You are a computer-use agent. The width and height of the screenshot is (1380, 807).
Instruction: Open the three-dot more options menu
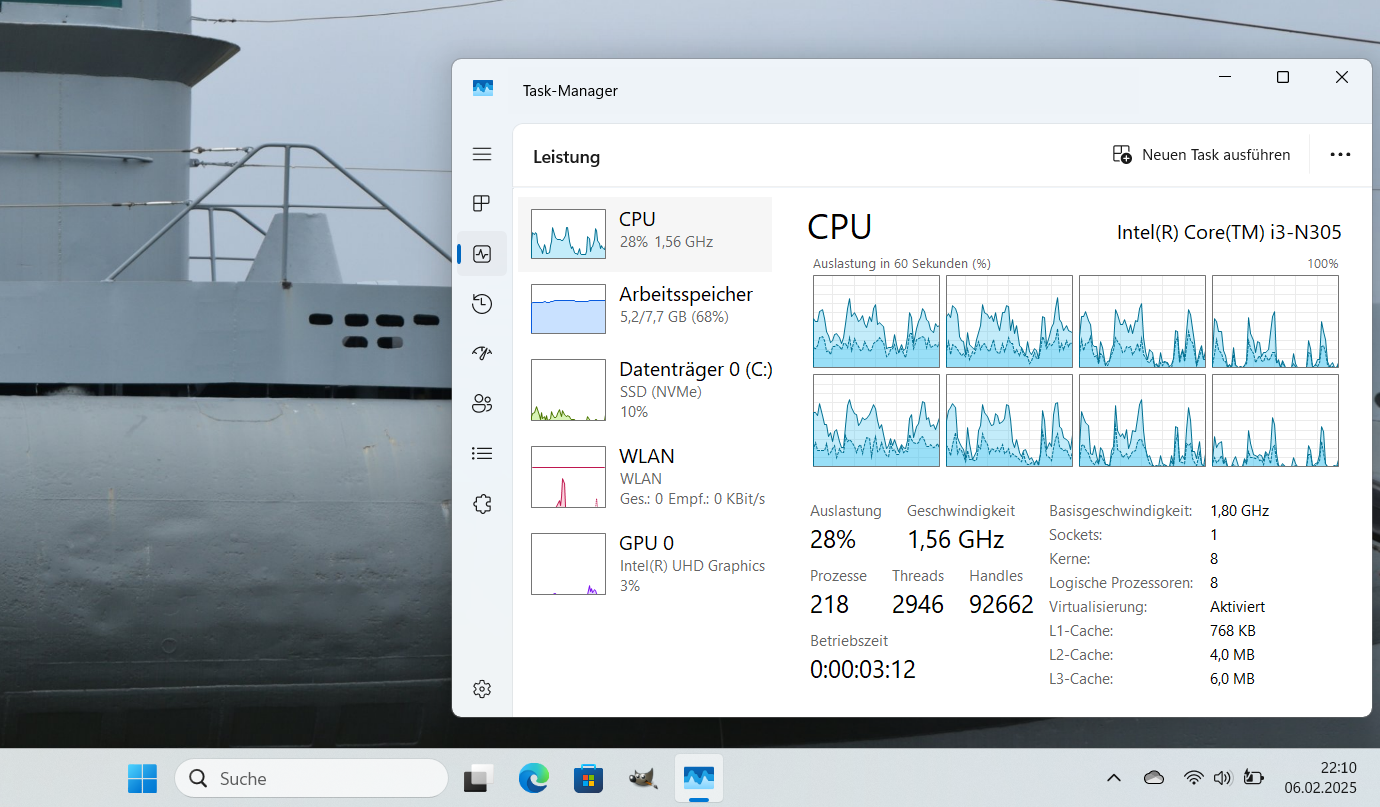pos(1340,154)
